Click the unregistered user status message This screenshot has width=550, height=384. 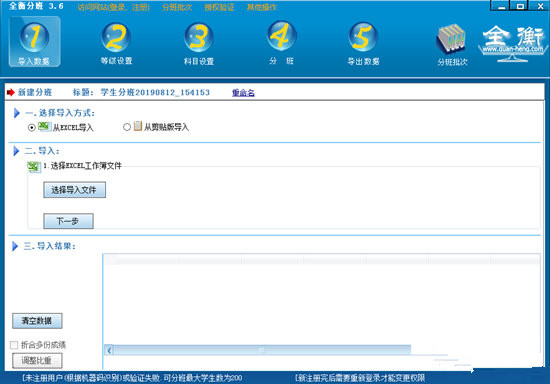coord(132,378)
